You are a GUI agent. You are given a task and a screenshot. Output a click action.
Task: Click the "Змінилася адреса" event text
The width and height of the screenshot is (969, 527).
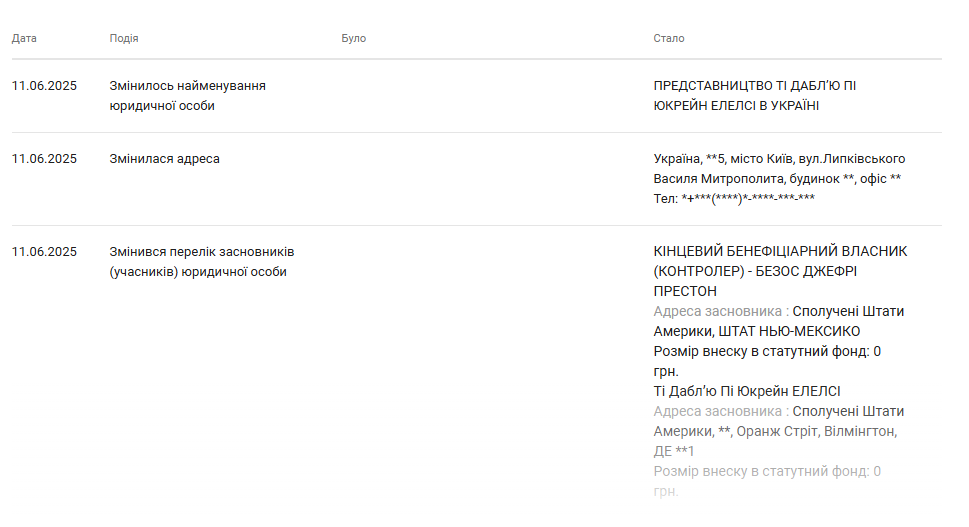pyautogui.click(x=164, y=159)
